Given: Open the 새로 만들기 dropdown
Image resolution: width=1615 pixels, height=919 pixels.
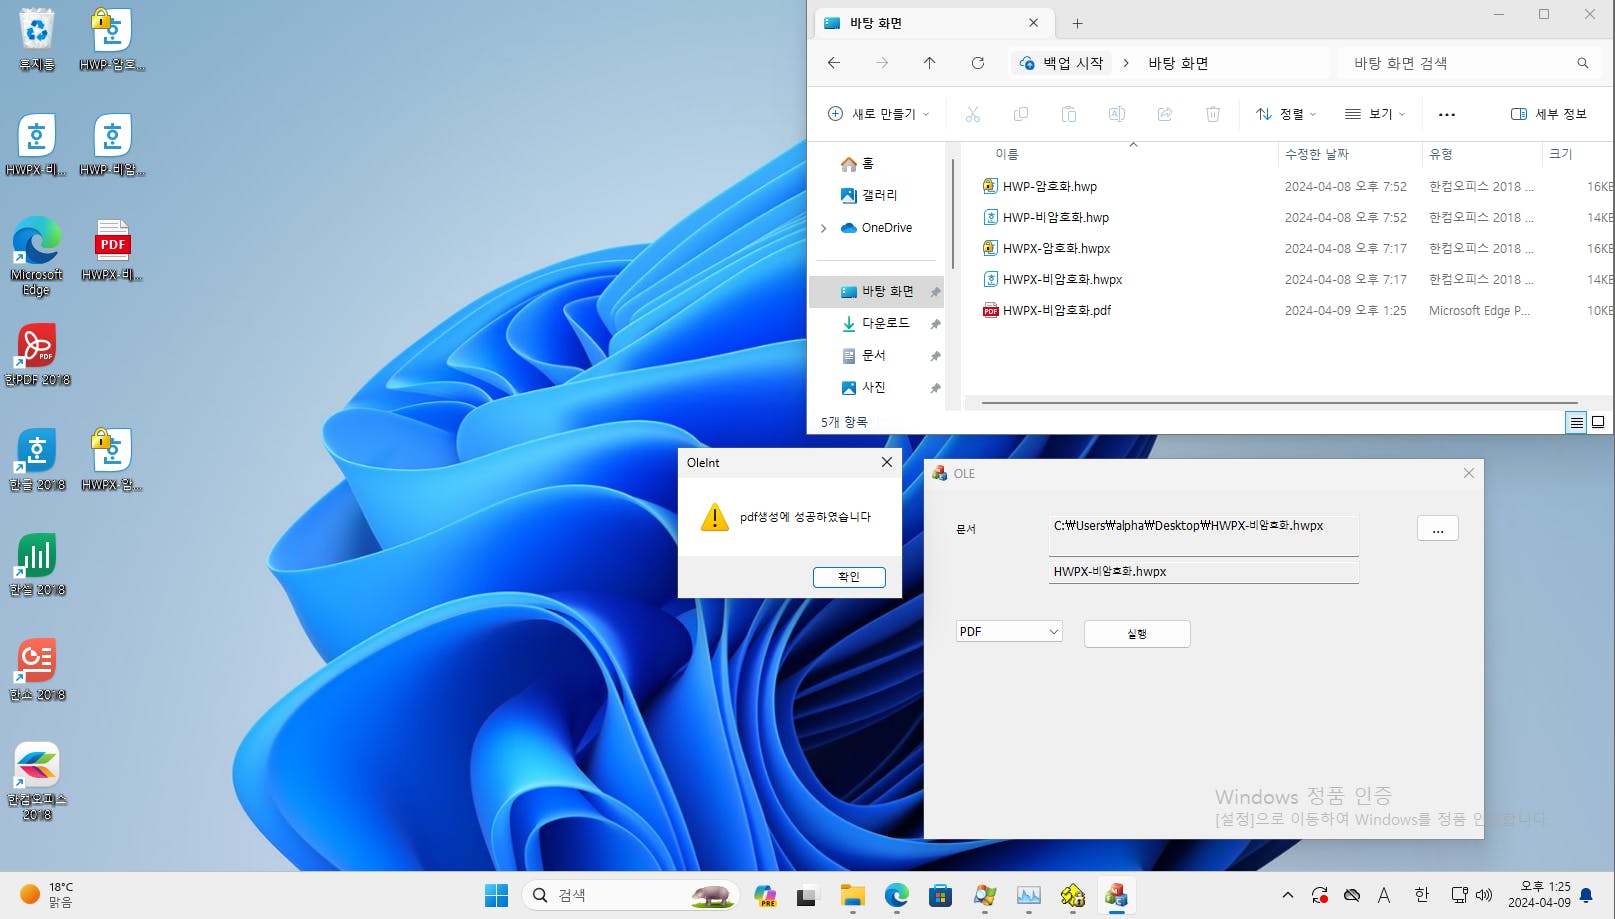Looking at the screenshot, I should (x=879, y=114).
